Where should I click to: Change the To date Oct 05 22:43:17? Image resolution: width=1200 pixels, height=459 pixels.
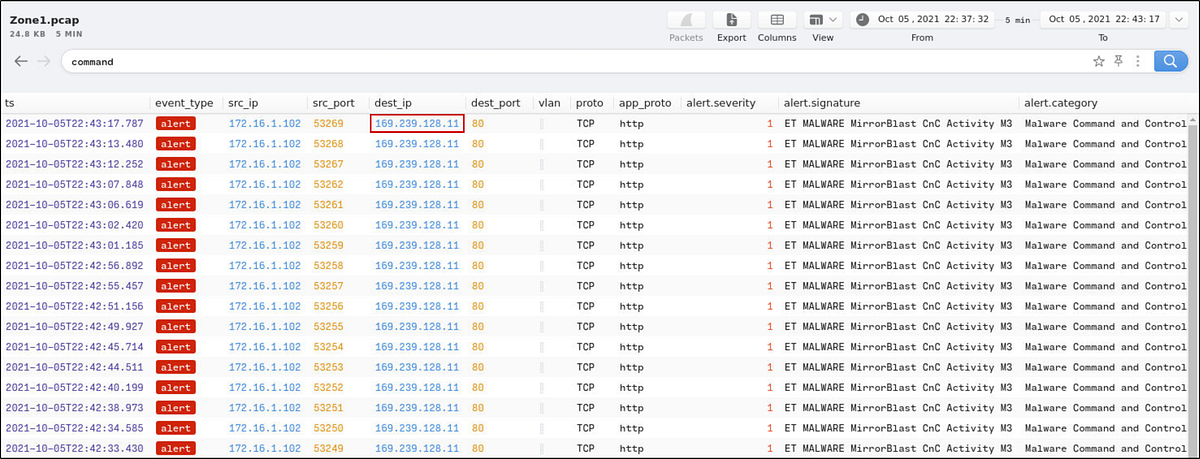[x=1104, y=19]
